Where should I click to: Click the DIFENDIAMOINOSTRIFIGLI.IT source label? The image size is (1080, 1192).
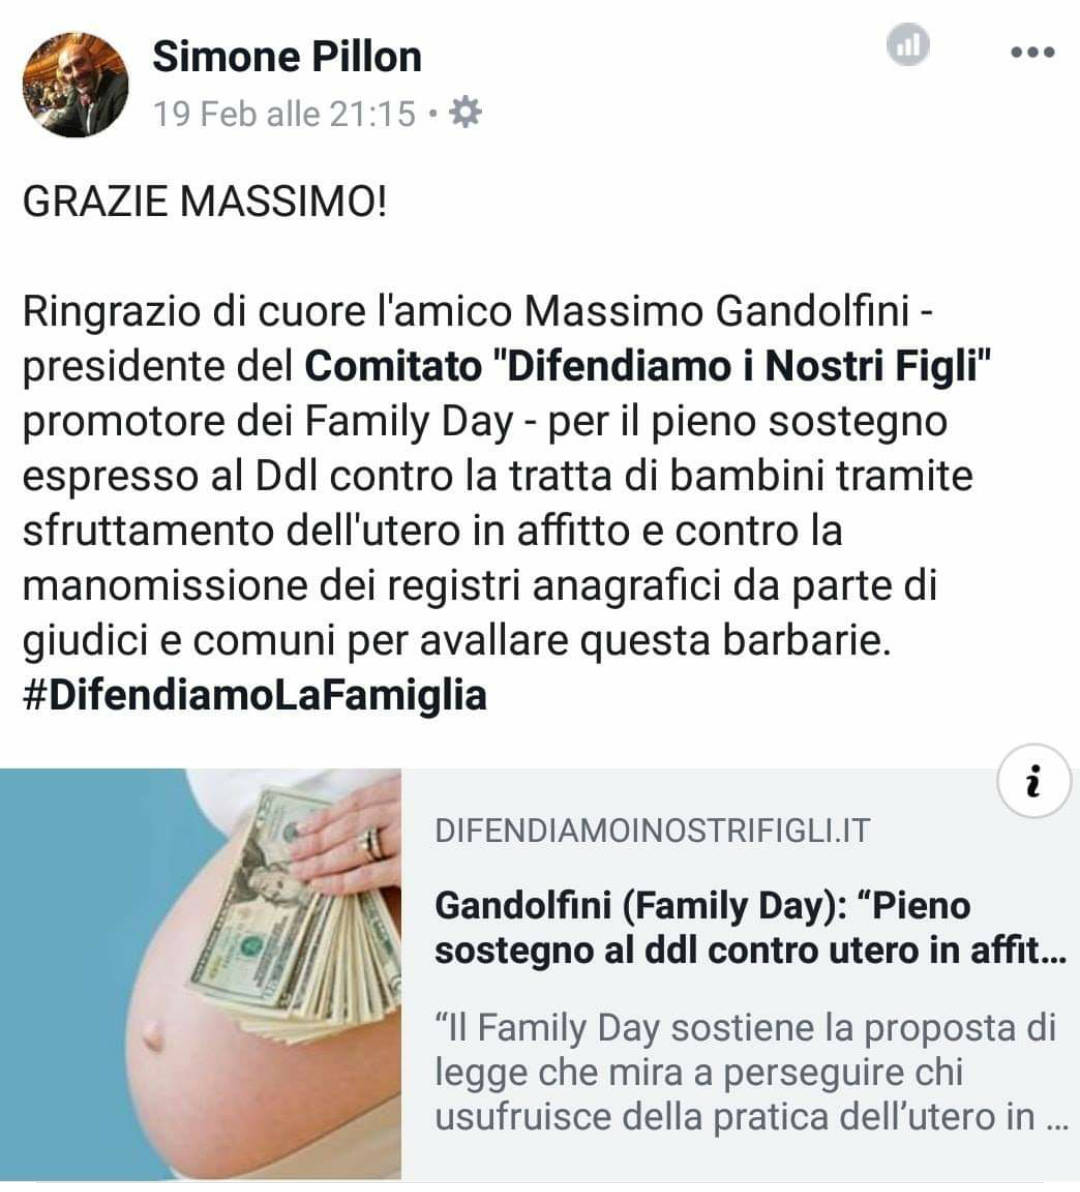pos(652,830)
